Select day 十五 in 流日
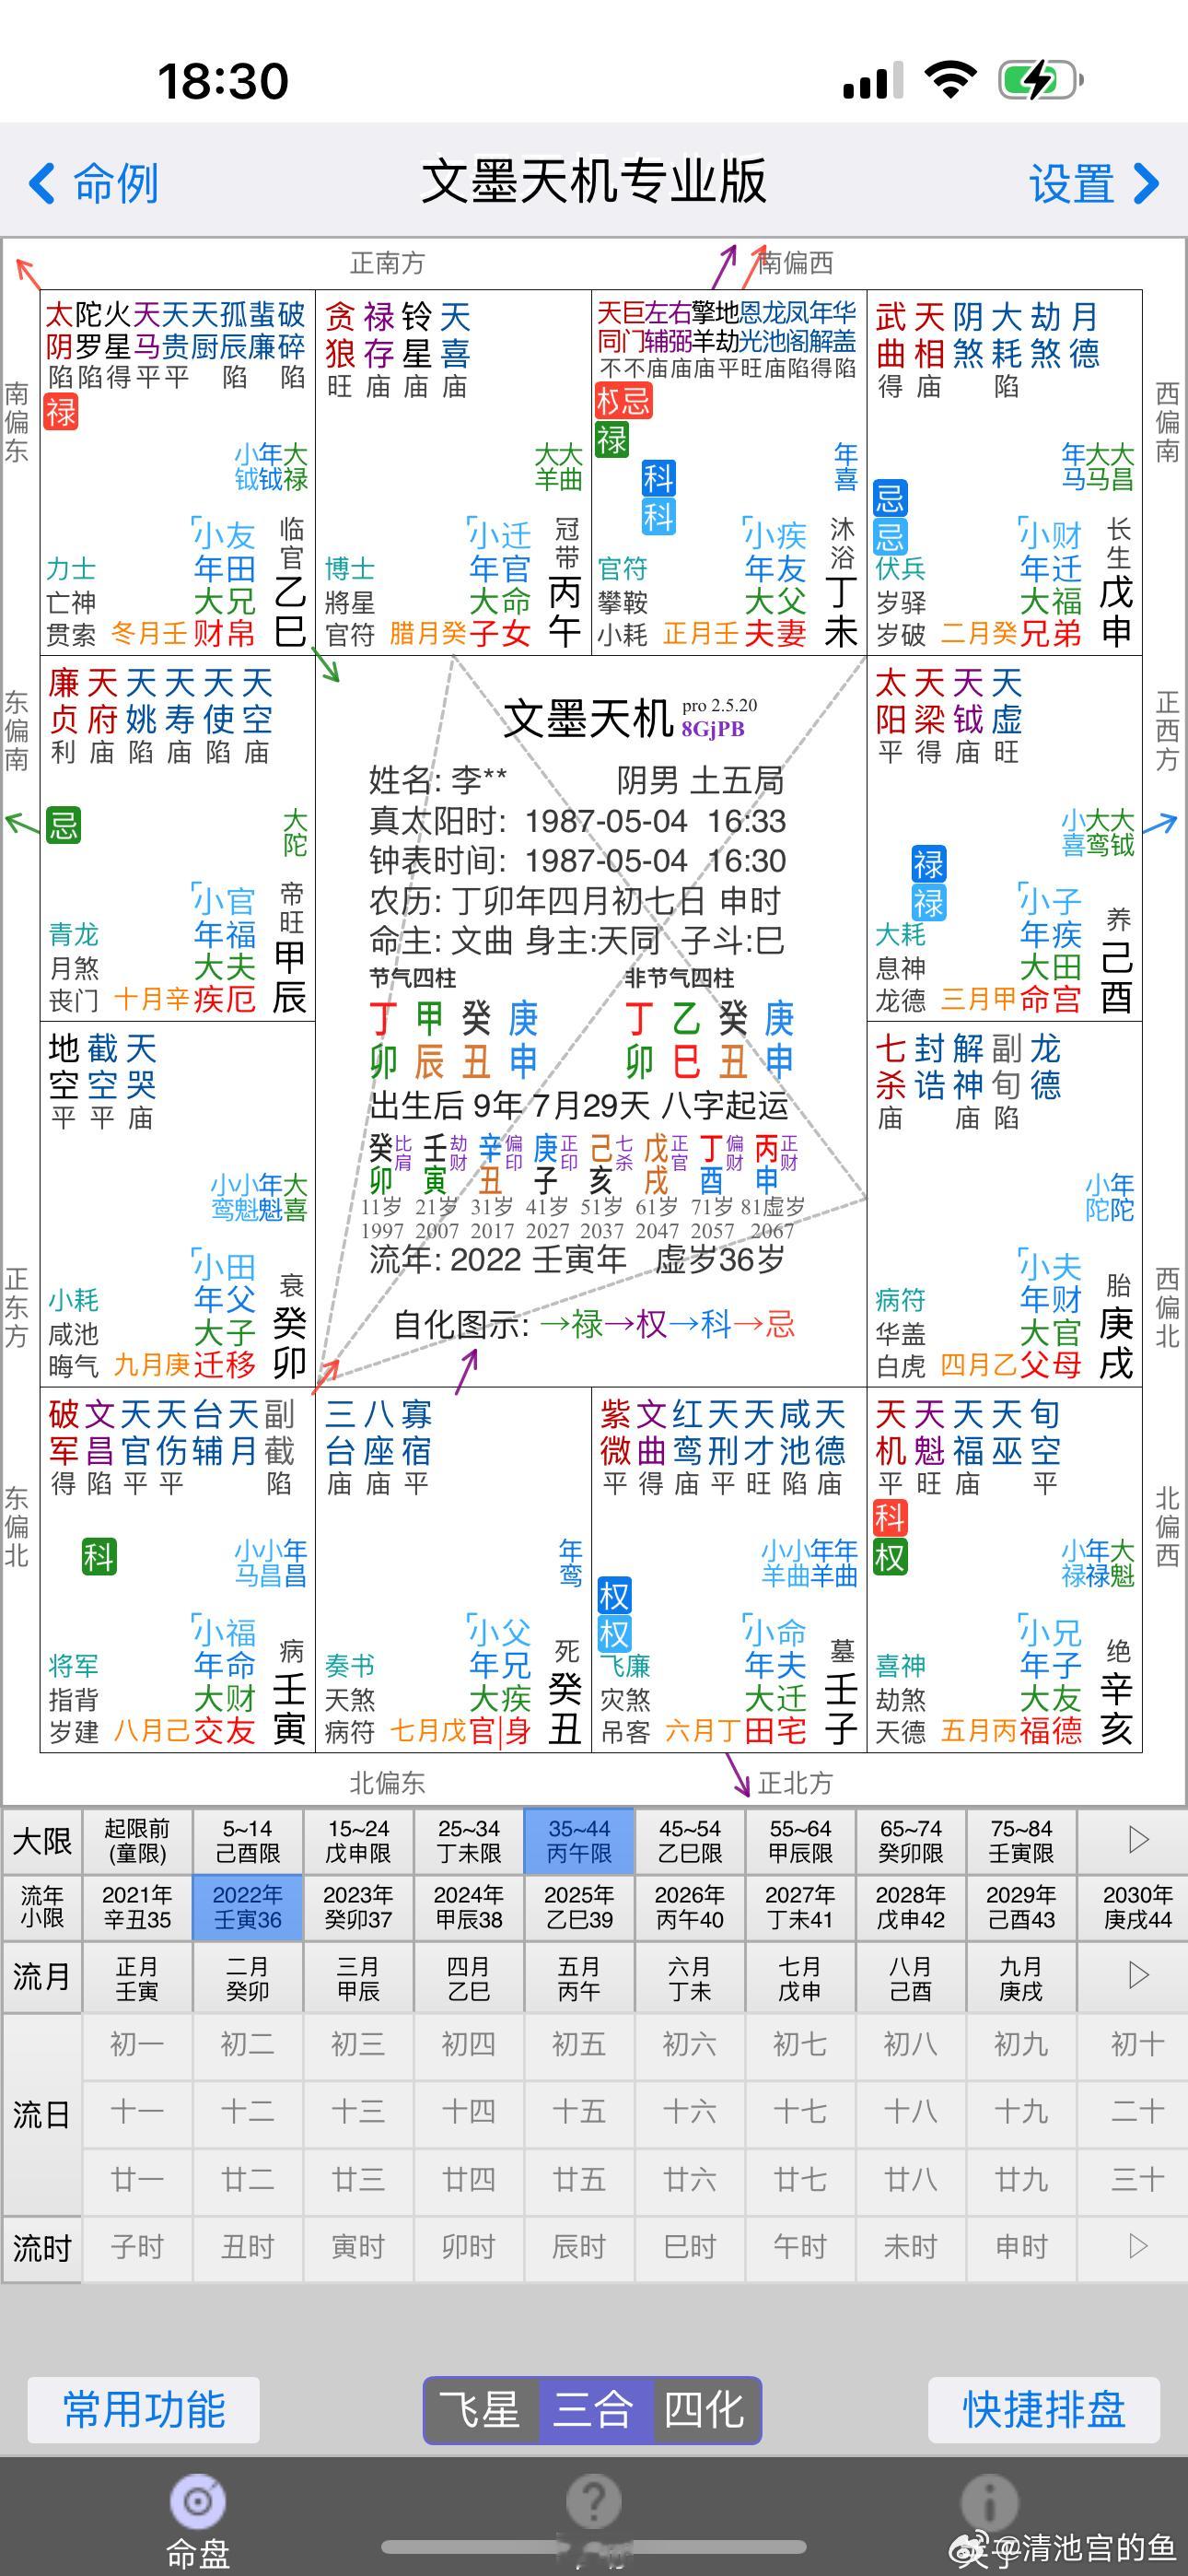 coord(579,2111)
